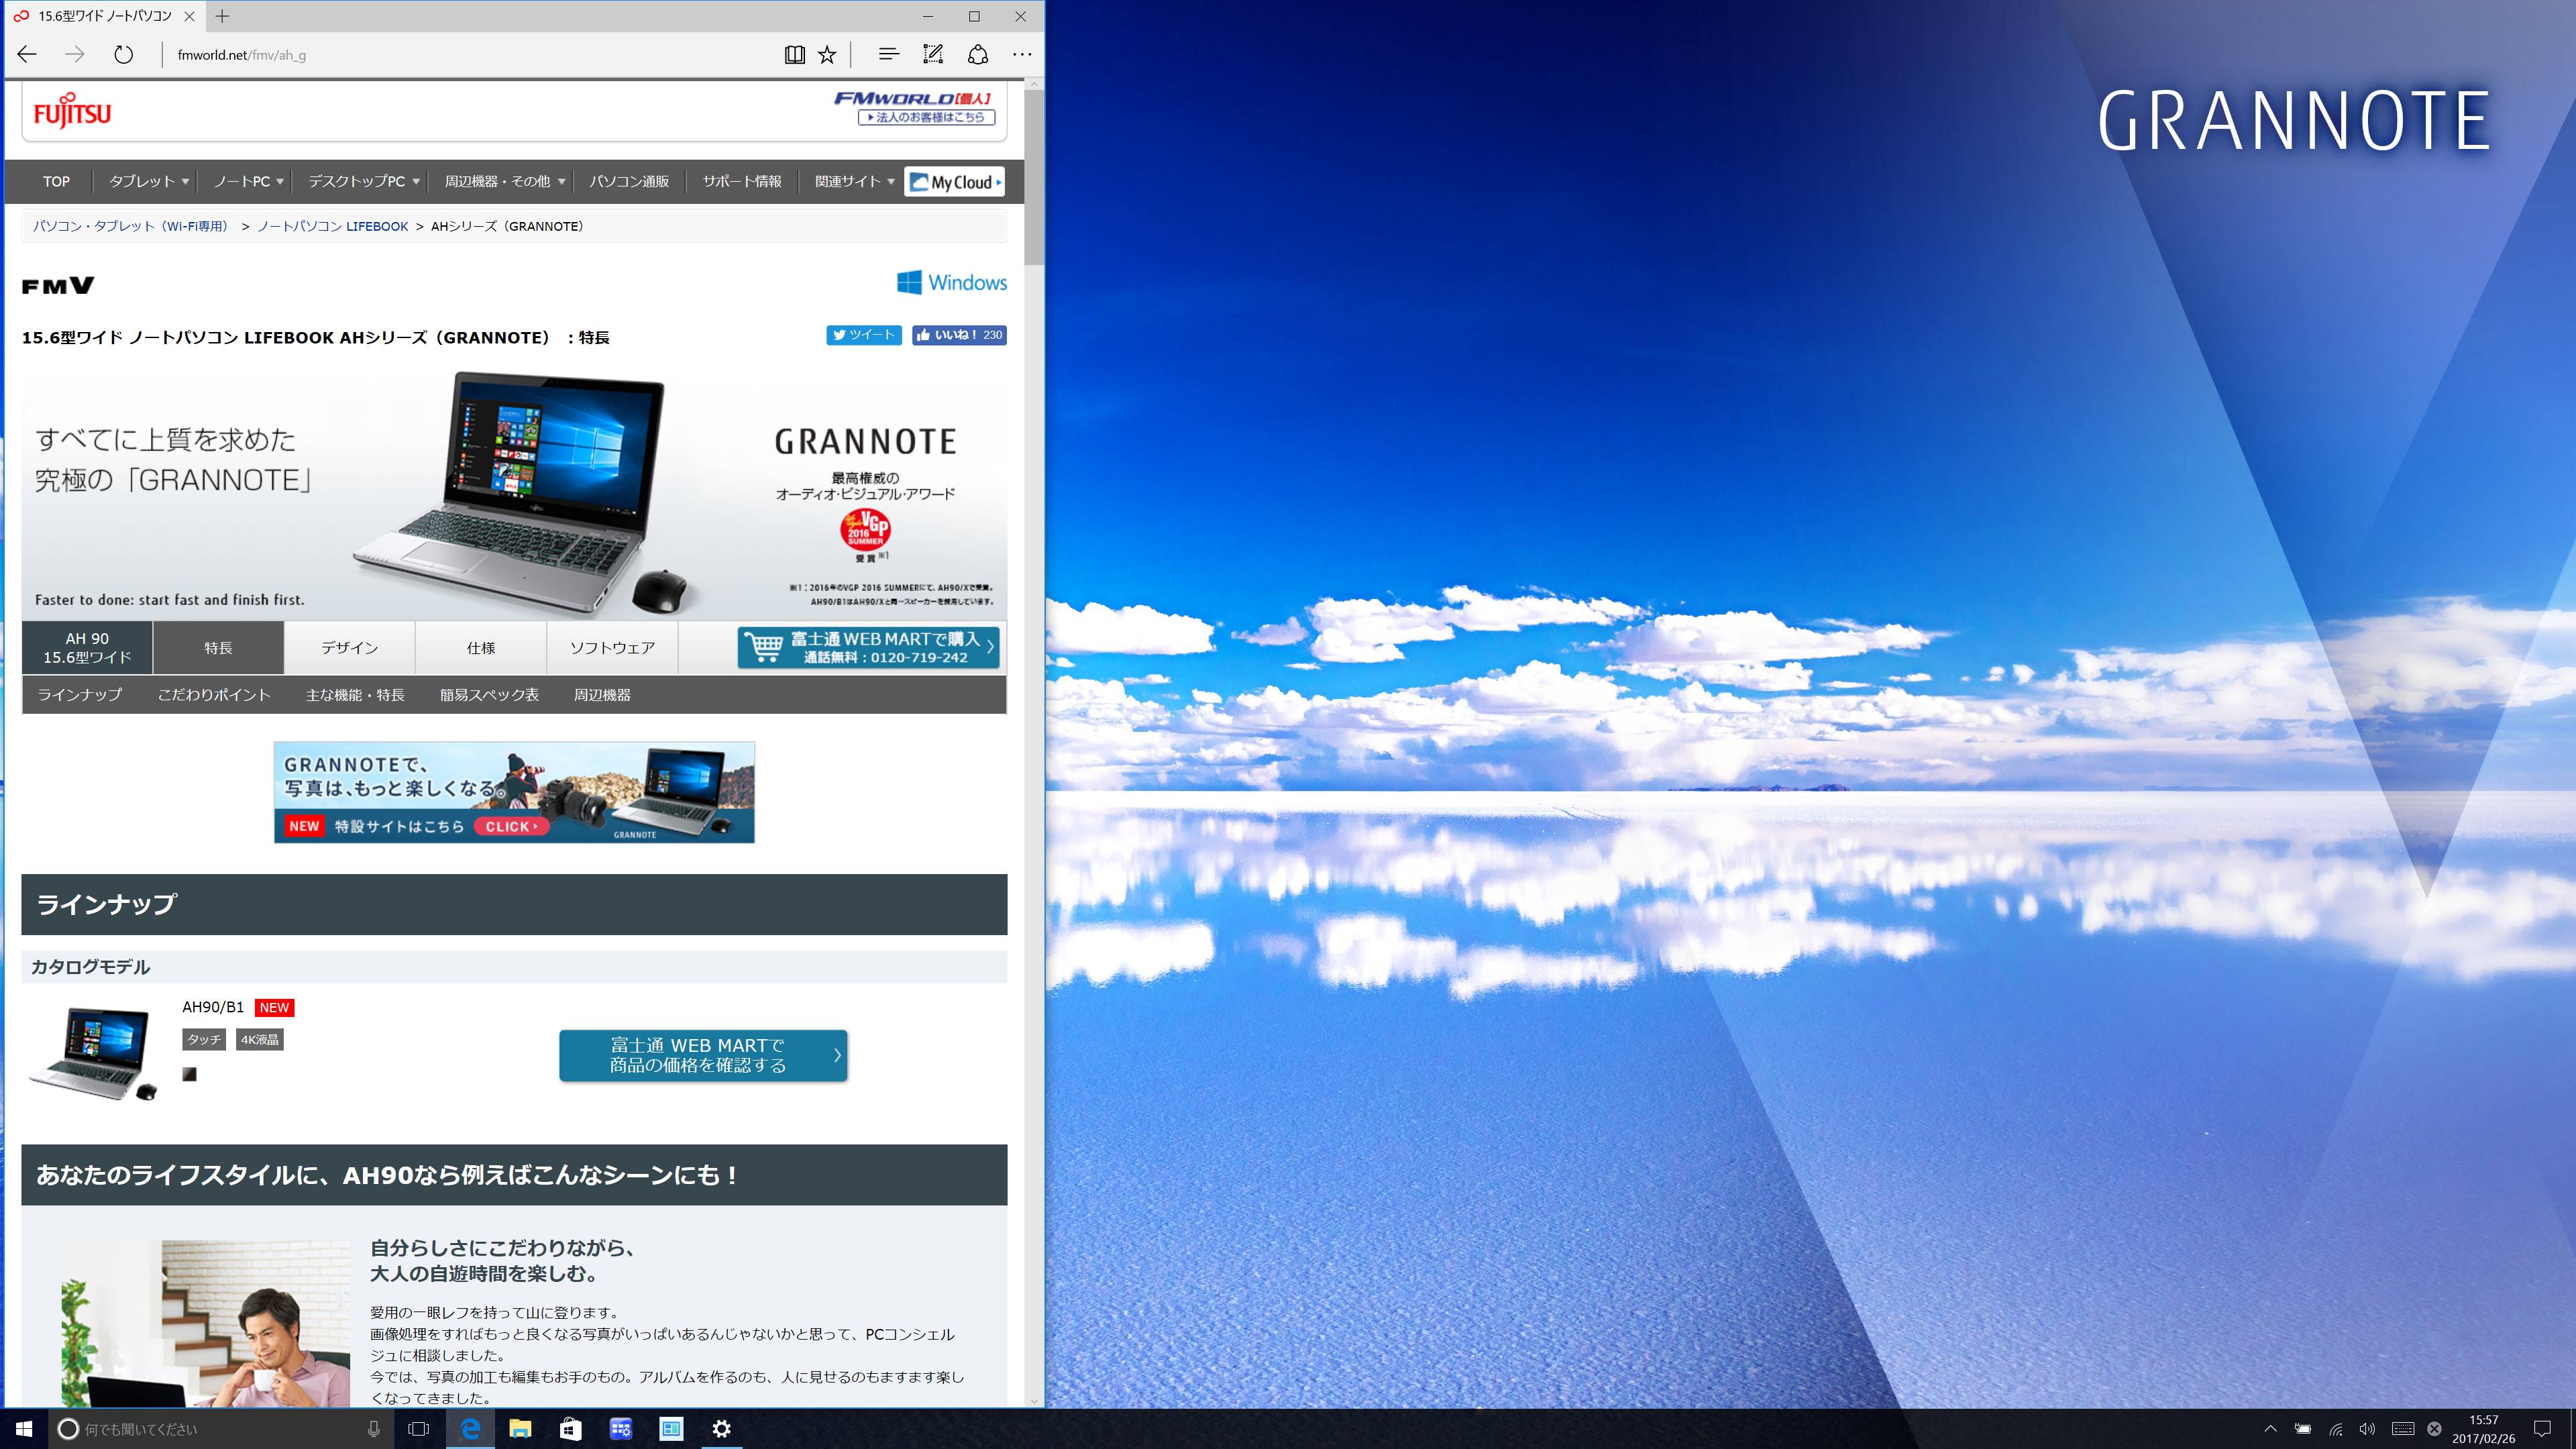Click the Edge address bar
This screenshot has height=1449, width=2576.
(450, 55)
